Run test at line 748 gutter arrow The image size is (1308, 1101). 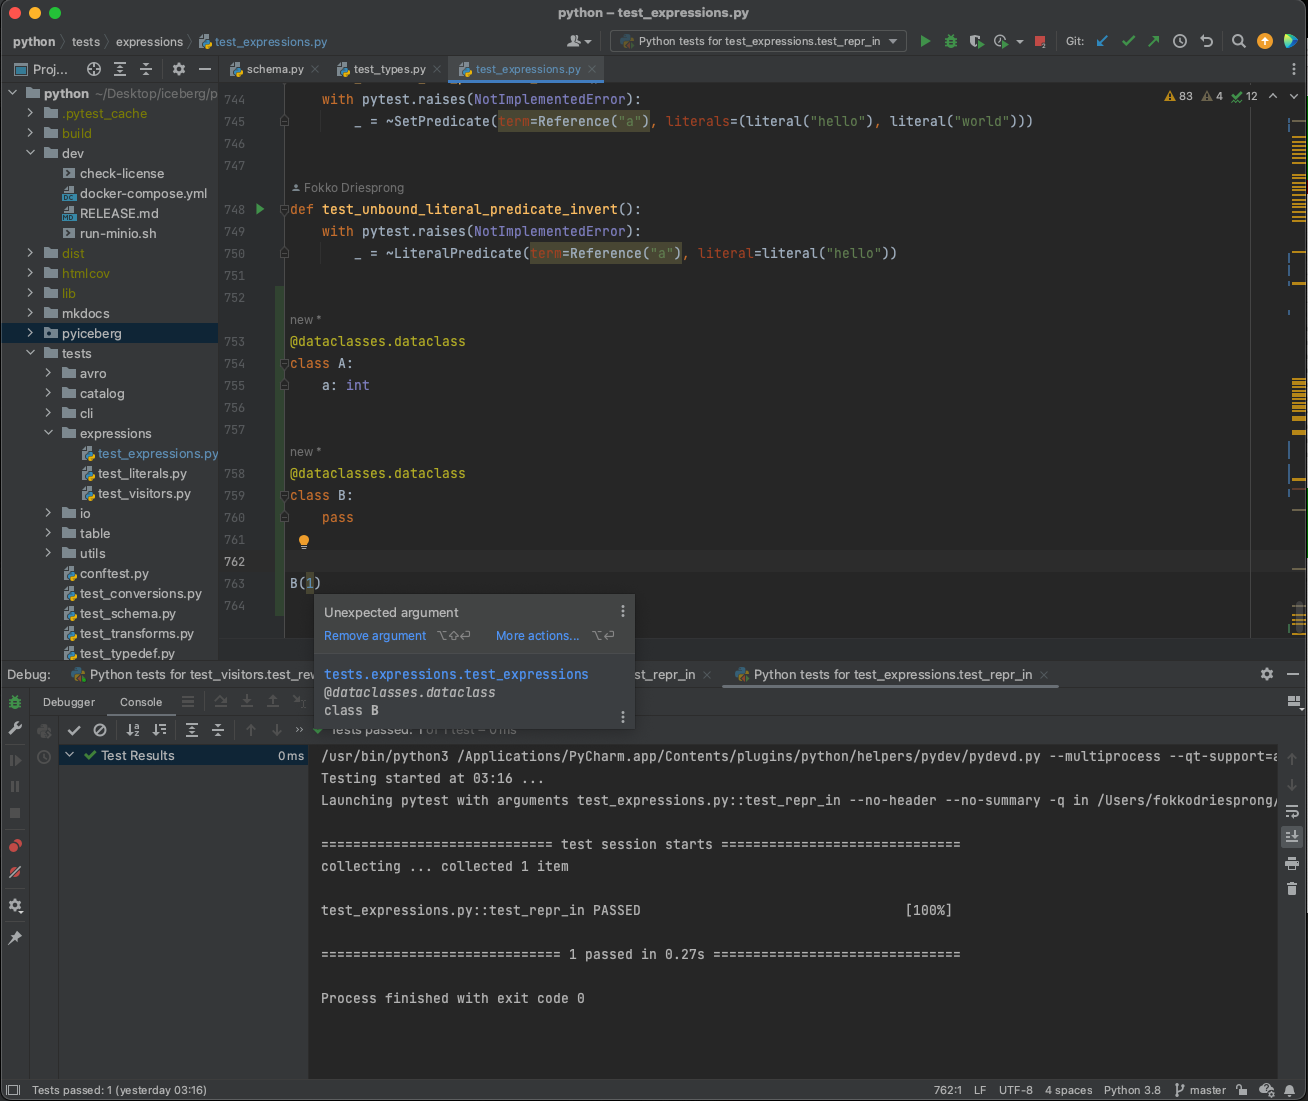click(x=260, y=209)
